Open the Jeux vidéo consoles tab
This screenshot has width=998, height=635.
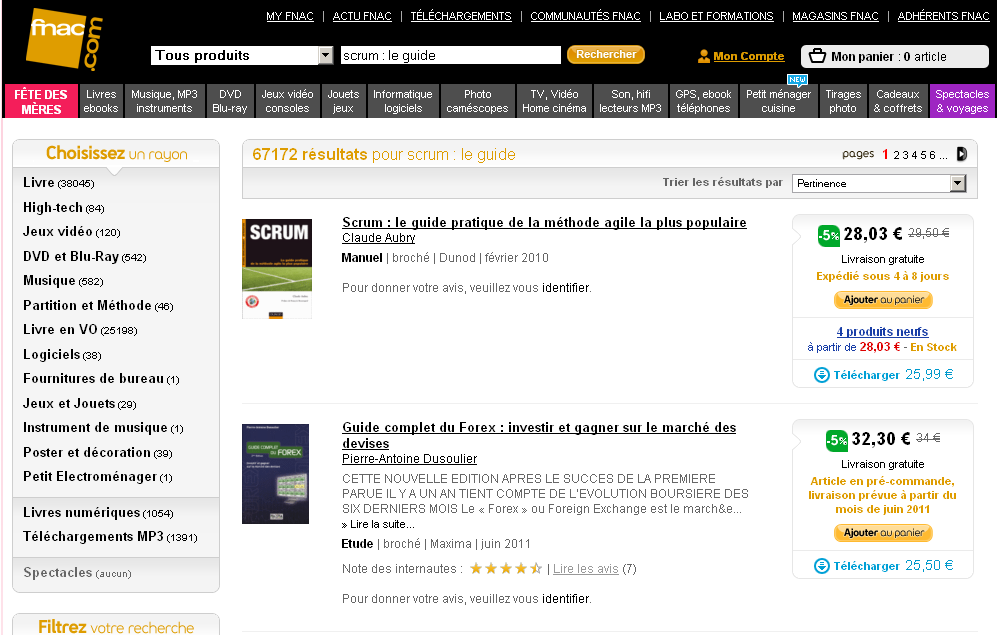click(287, 101)
